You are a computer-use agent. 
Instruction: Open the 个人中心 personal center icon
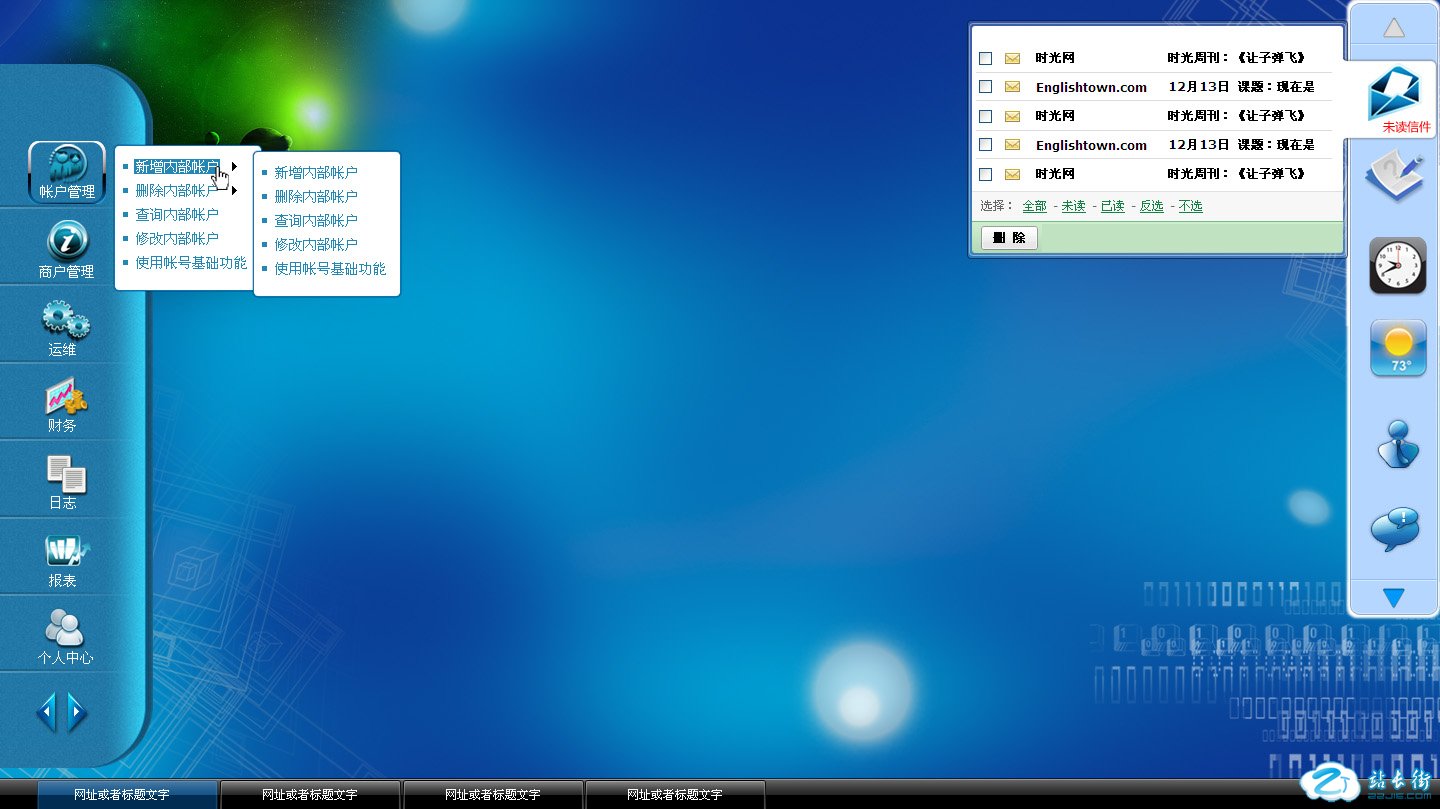tap(65, 634)
